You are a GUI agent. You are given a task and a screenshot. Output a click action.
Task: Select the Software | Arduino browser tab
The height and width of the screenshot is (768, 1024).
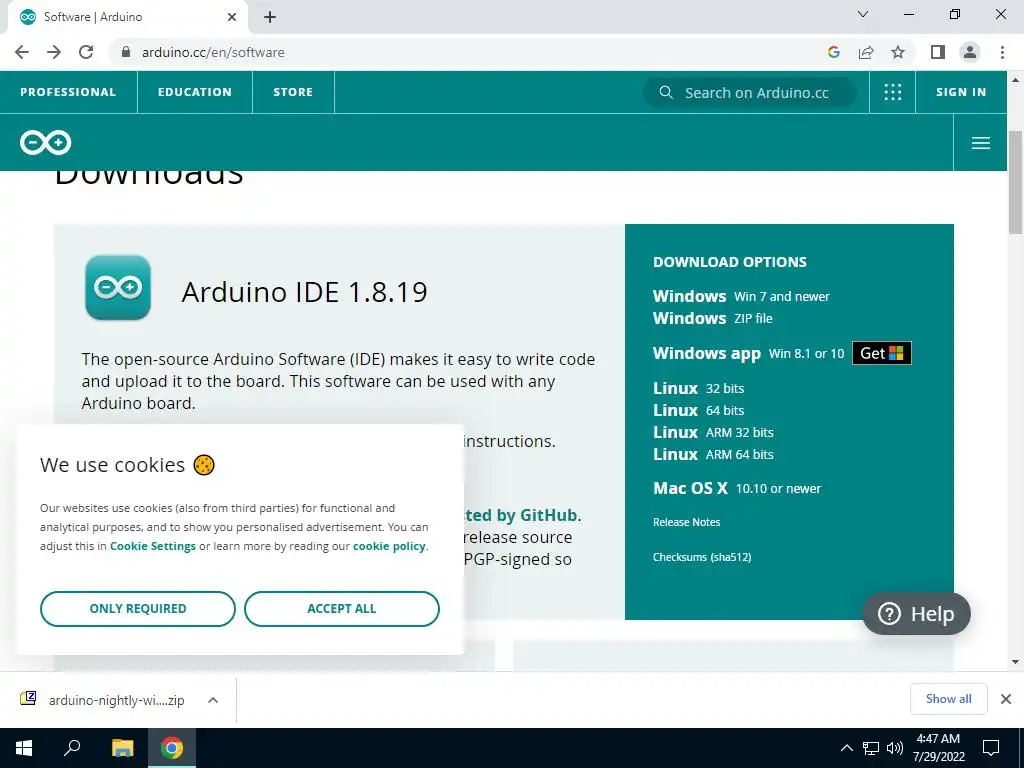127,17
